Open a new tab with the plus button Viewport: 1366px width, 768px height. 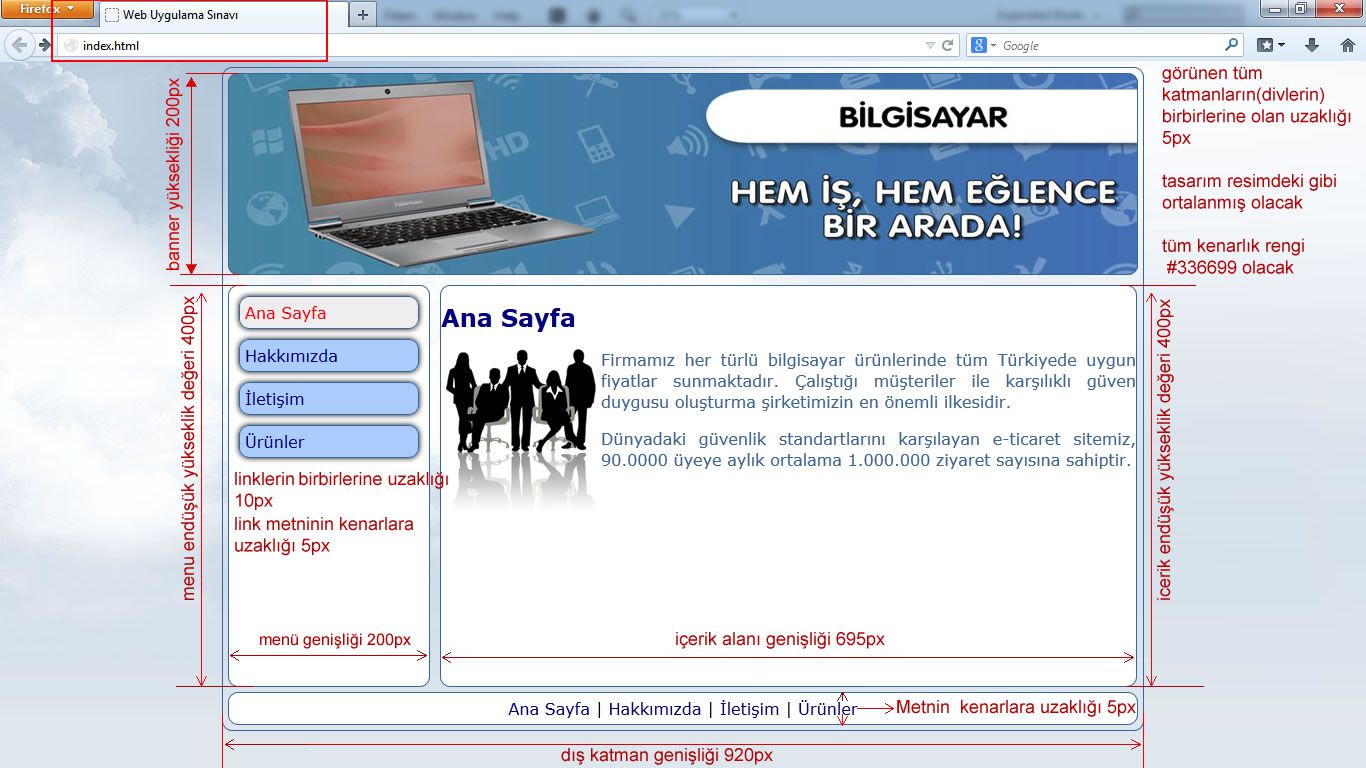pos(363,15)
